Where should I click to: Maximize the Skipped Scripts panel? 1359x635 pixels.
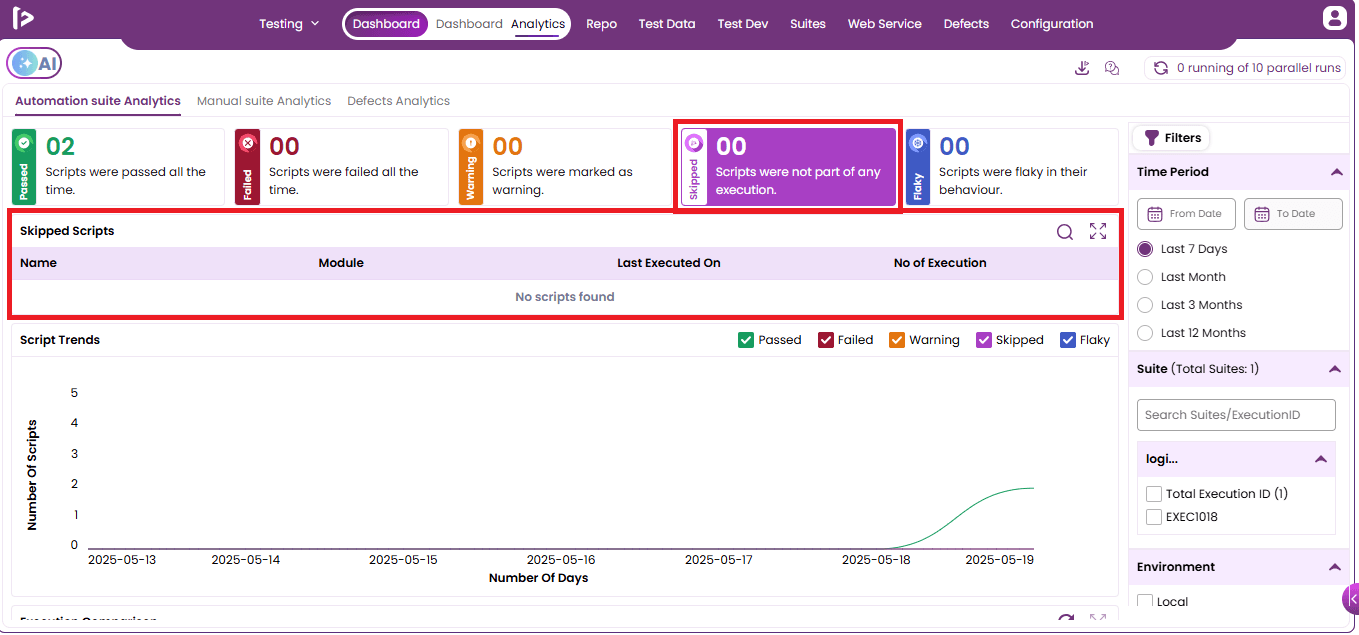1098,231
